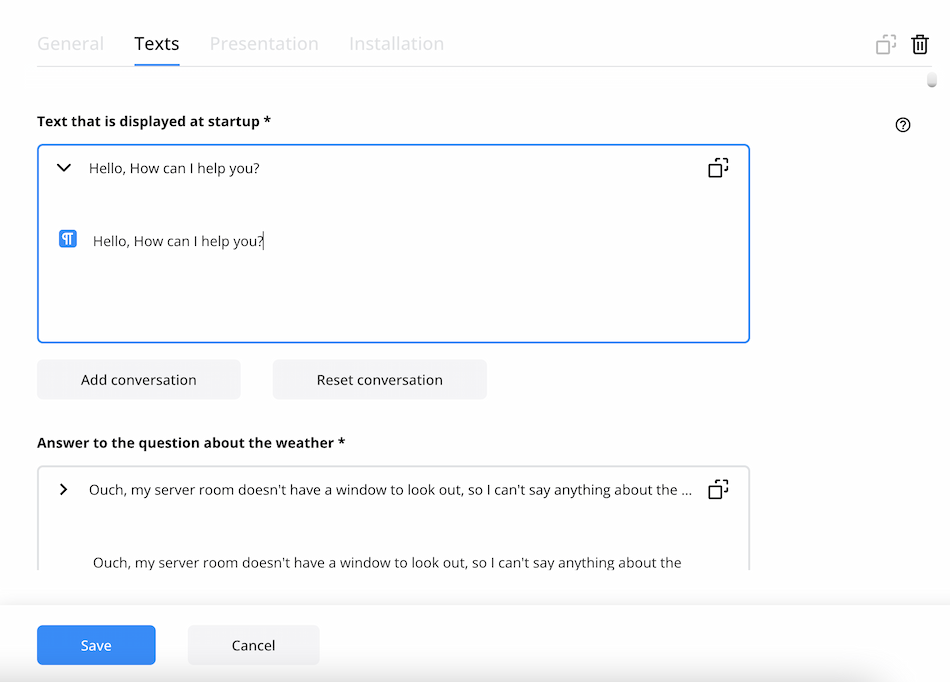Cancel the current changes
950x682 pixels.
(253, 645)
